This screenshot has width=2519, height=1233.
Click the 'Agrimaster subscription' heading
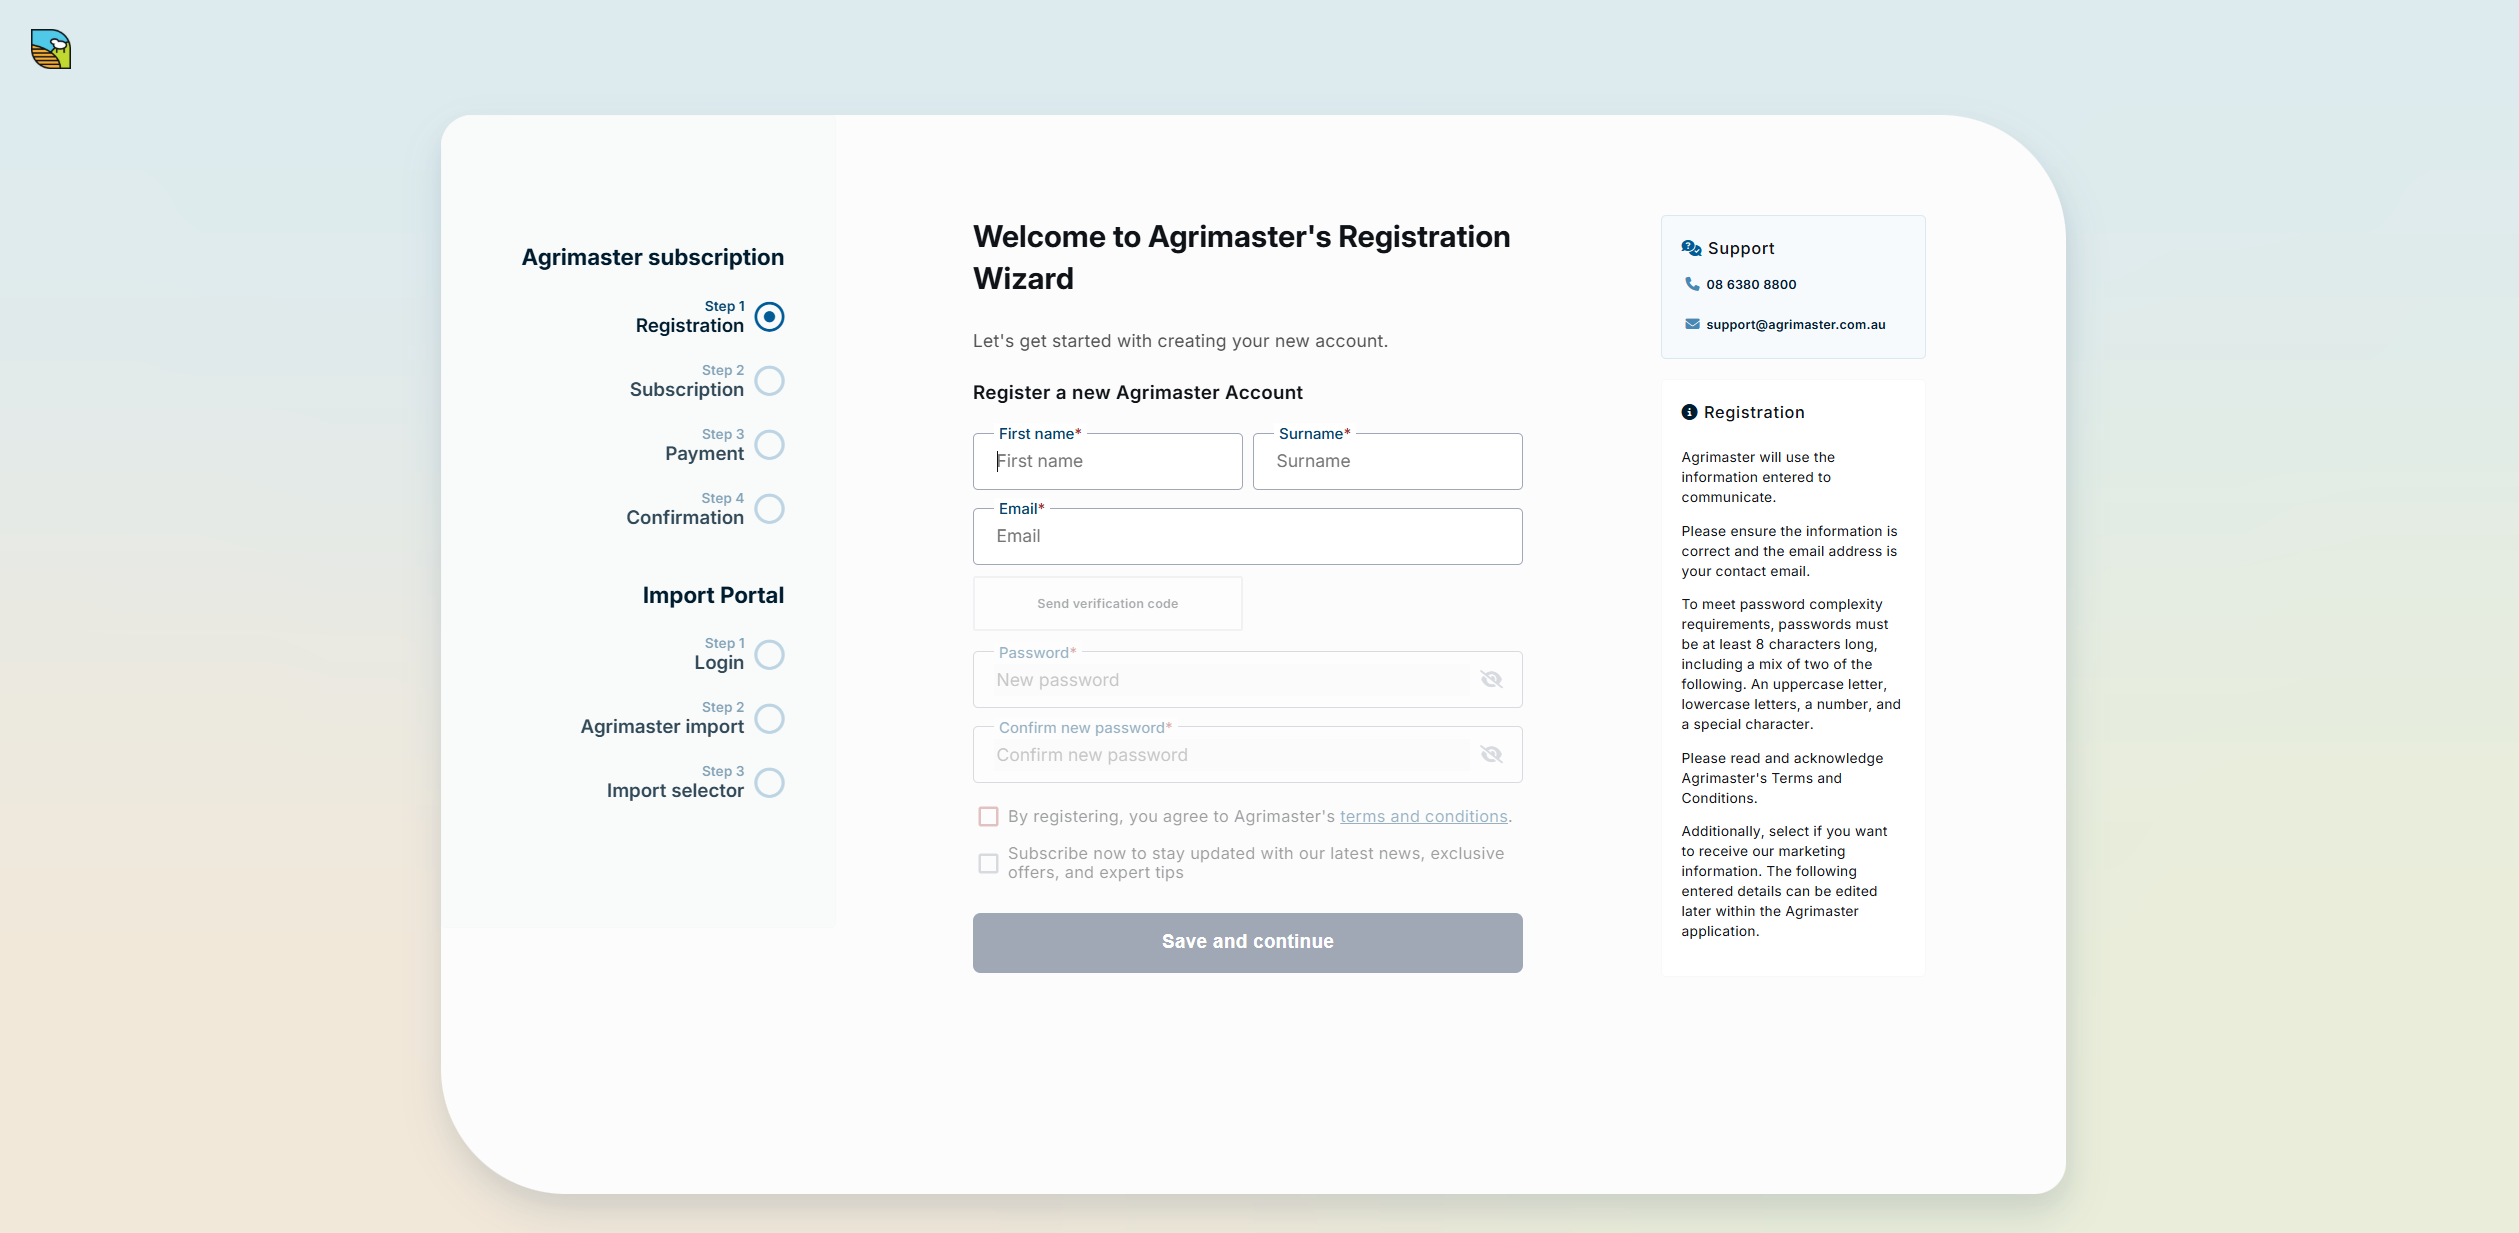point(653,258)
